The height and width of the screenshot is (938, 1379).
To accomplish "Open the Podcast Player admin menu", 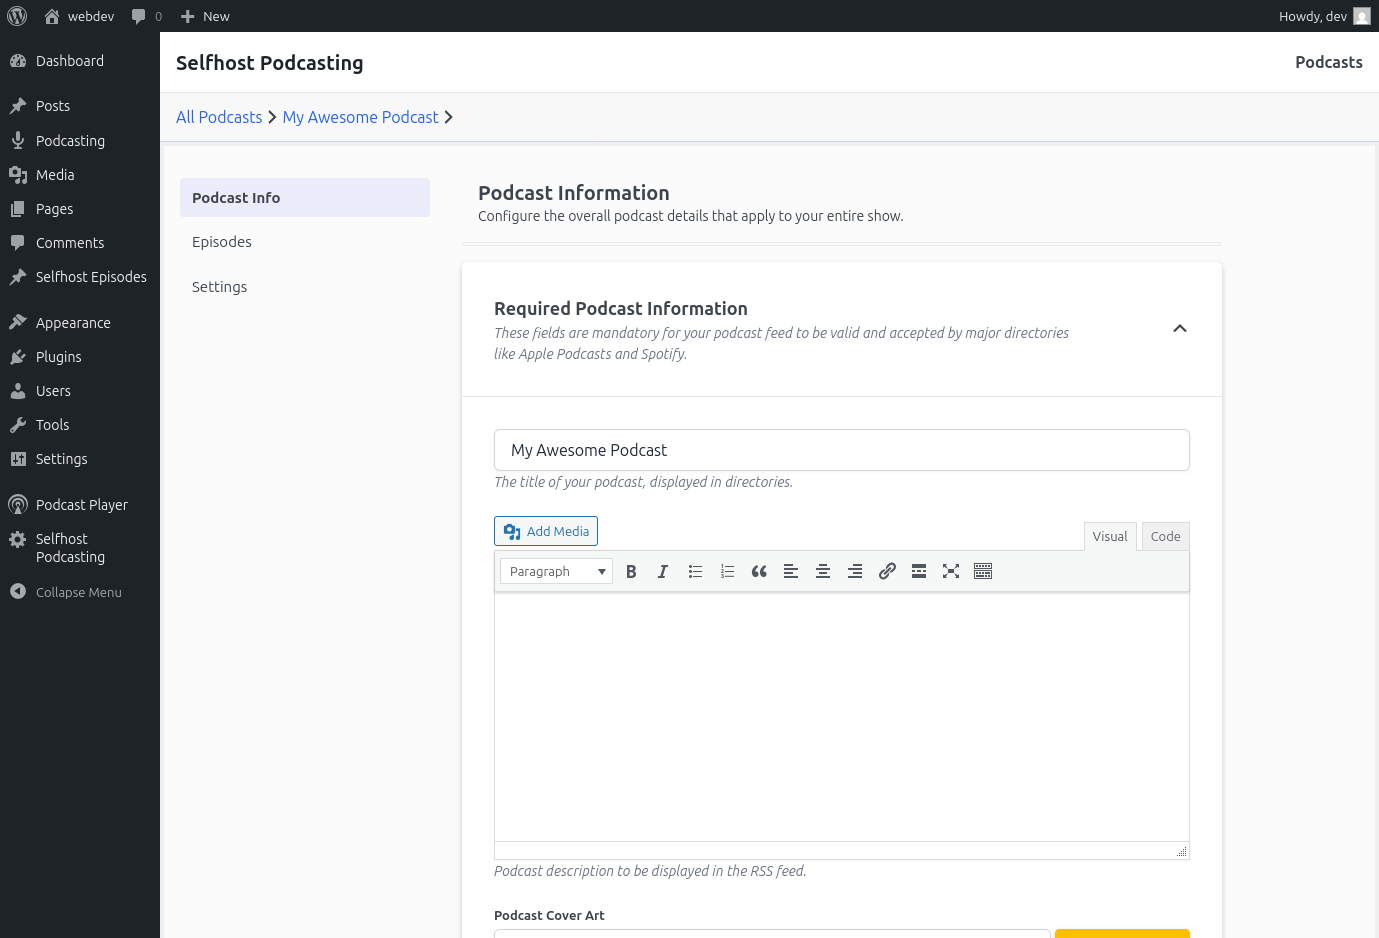I will coord(80,505).
